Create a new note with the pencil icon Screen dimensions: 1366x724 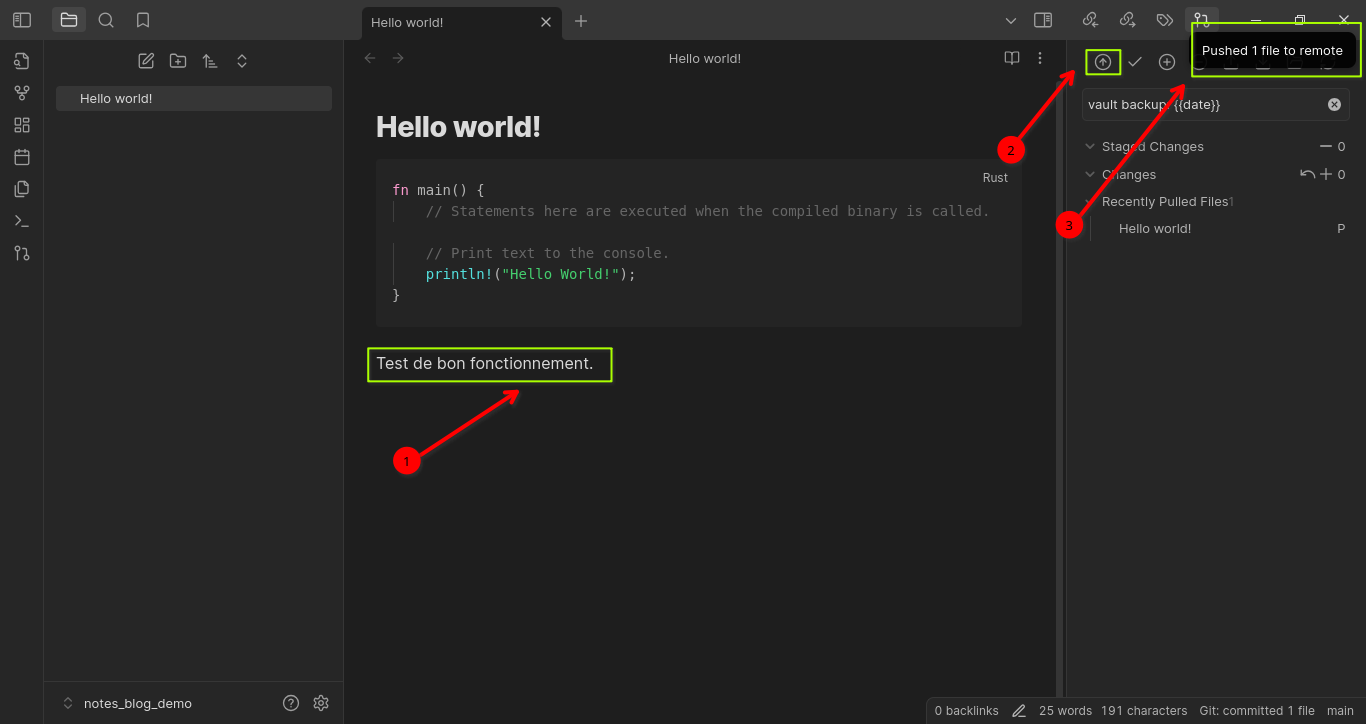[x=146, y=61]
